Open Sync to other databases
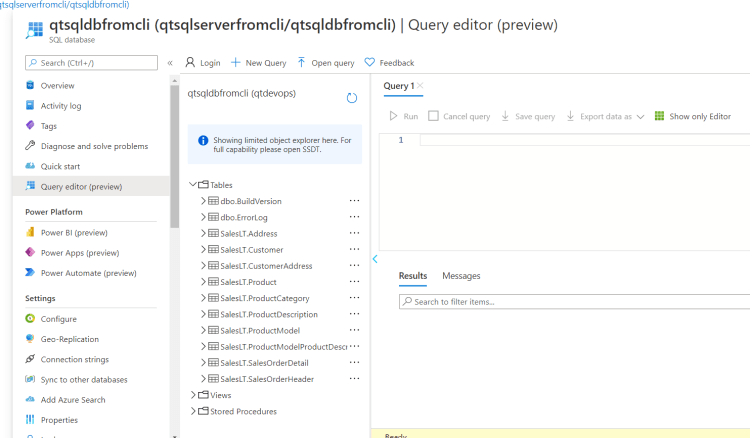750x438 pixels. pyautogui.click(x=77, y=379)
